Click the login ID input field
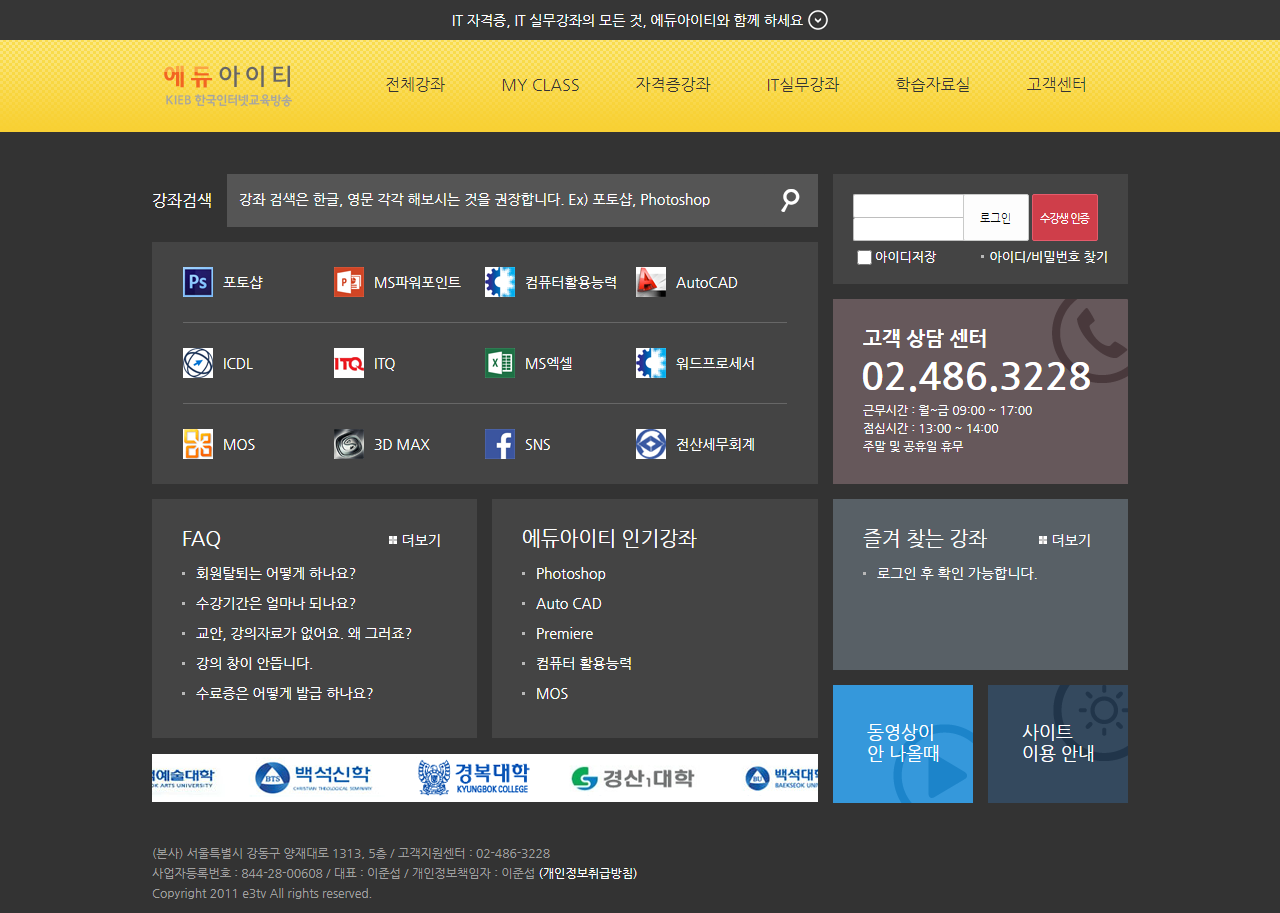The image size is (1280, 913). [x=908, y=206]
